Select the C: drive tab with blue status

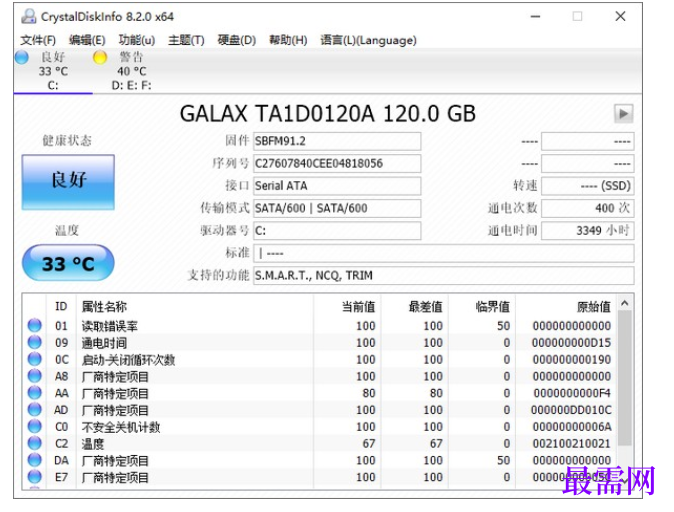point(53,71)
